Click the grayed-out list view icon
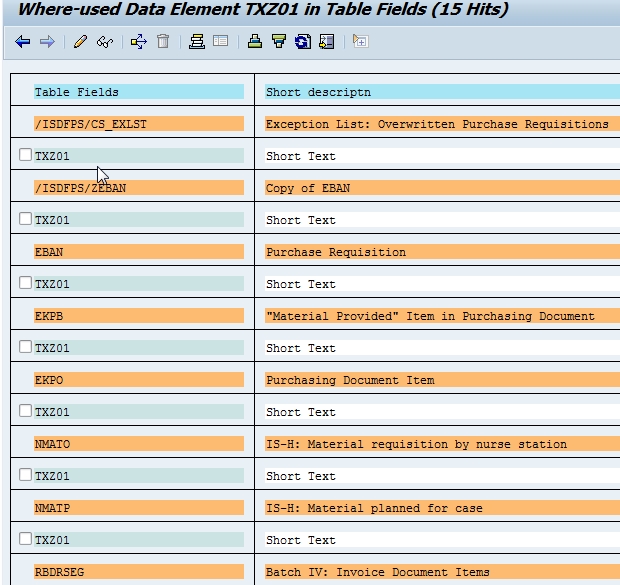Viewport: 620px width, 585px height. coord(220,41)
